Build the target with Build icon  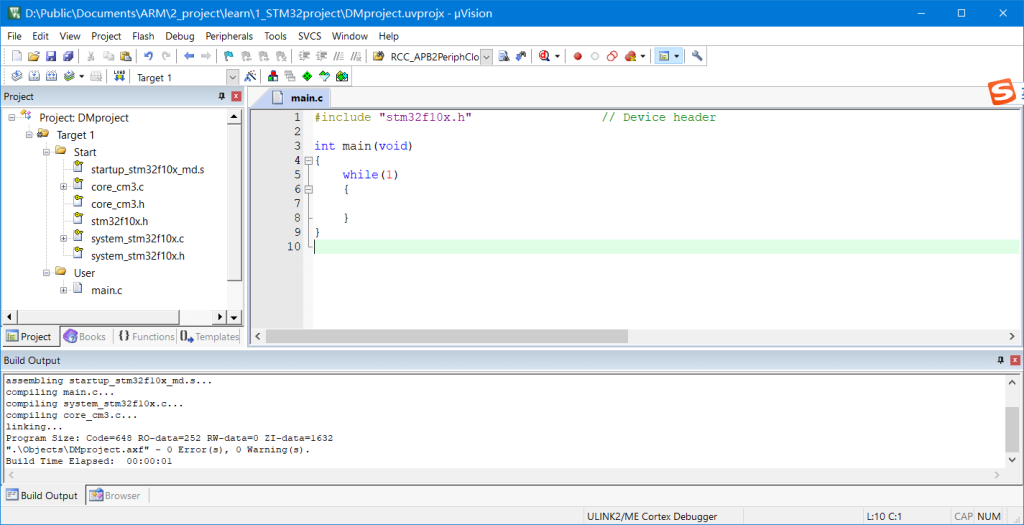coord(34,76)
